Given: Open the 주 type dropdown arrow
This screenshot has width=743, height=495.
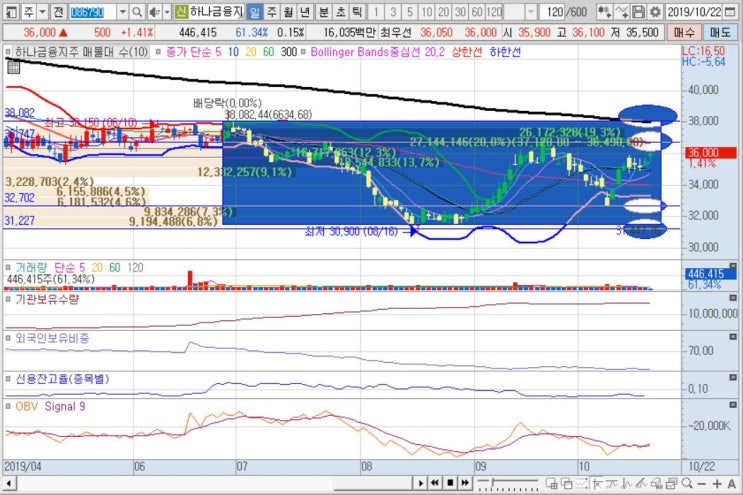Looking at the screenshot, I should (42, 11).
